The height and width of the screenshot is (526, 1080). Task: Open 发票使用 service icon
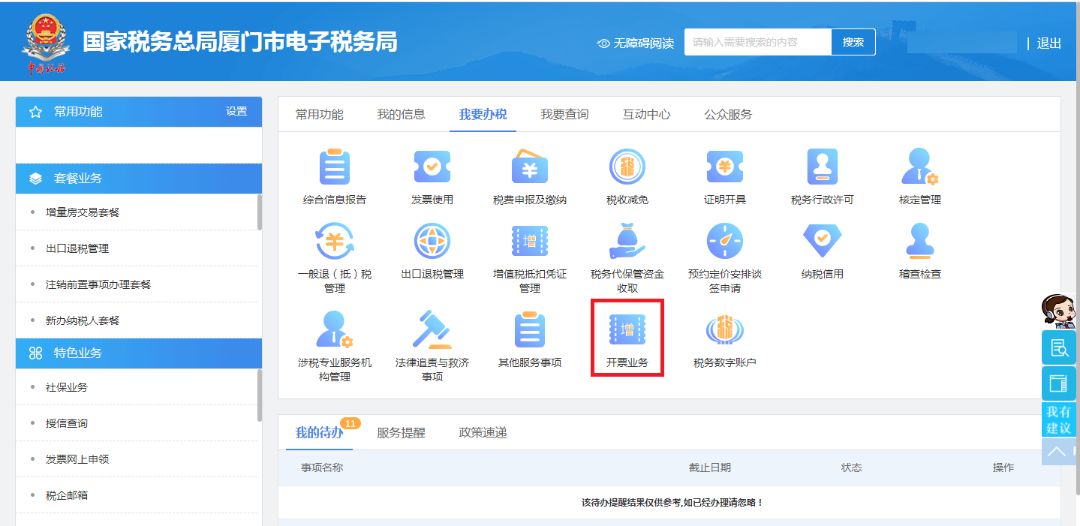click(432, 167)
